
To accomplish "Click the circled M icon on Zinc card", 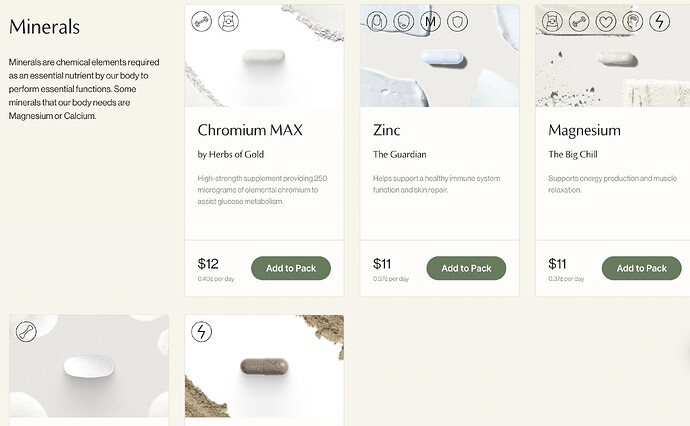I will click(431, 21).
